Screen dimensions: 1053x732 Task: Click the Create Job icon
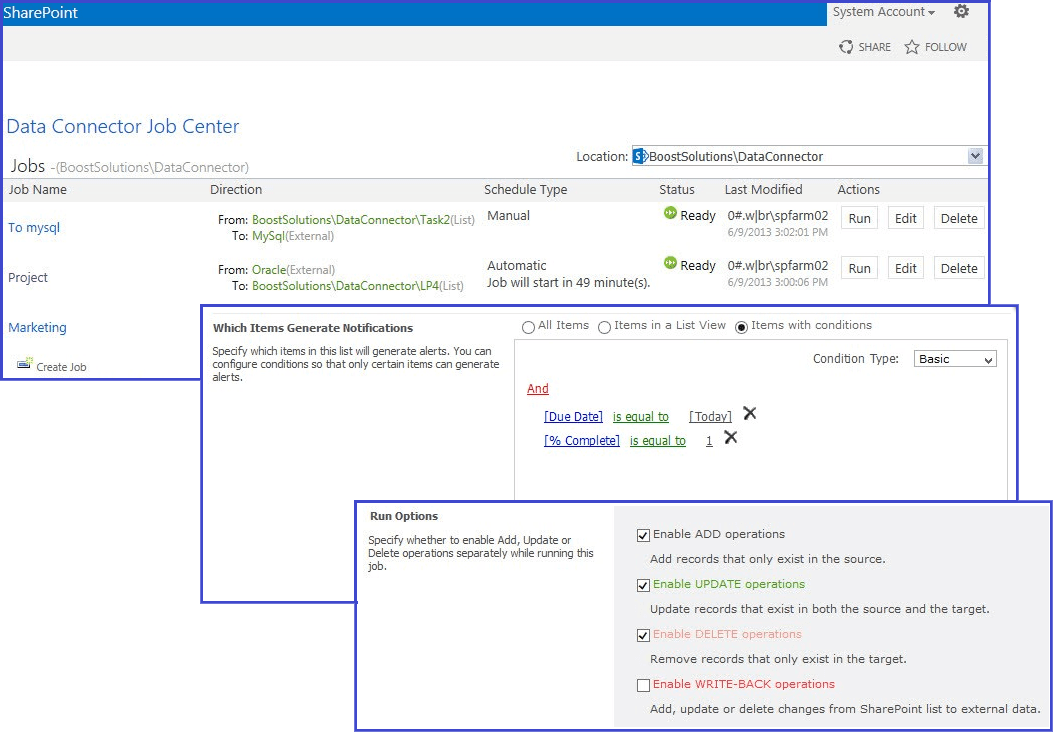25,363
